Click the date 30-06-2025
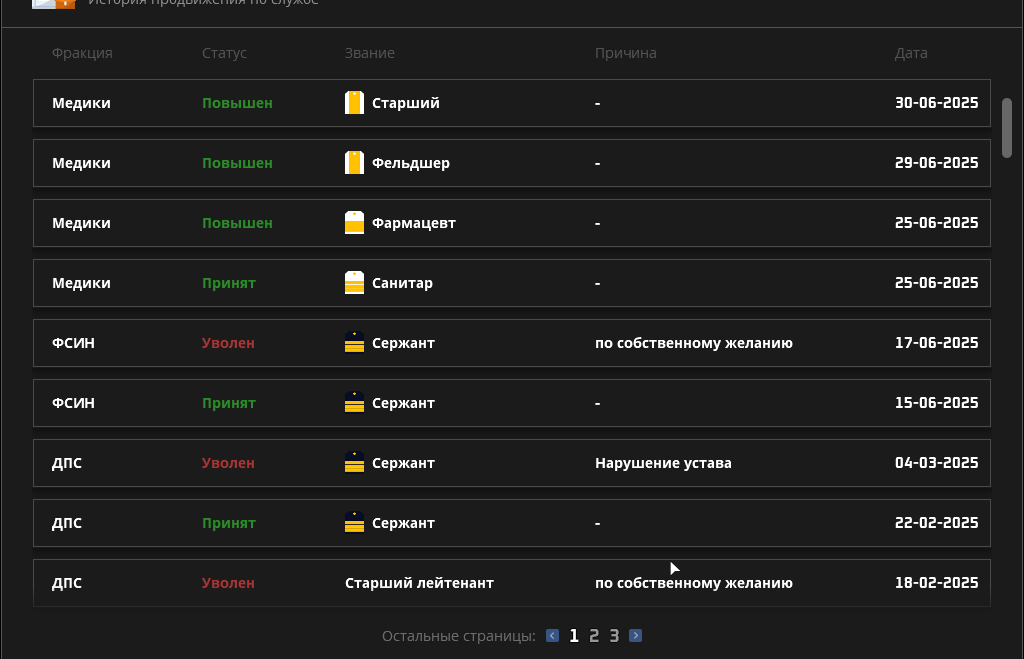Image resolution: width=1024 pixels, height=659 pixels. tap(936, 103)
